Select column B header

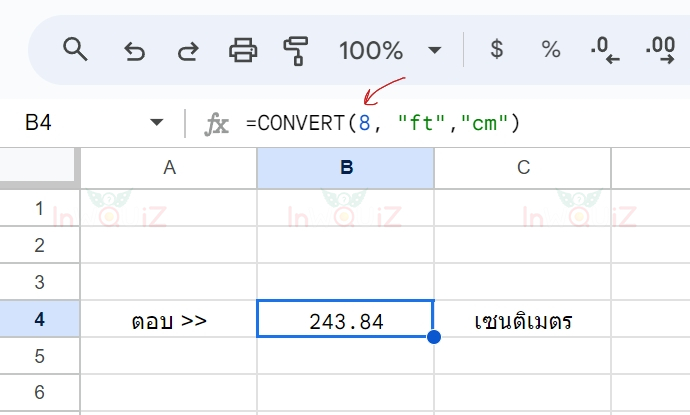(x=346, y=168)
